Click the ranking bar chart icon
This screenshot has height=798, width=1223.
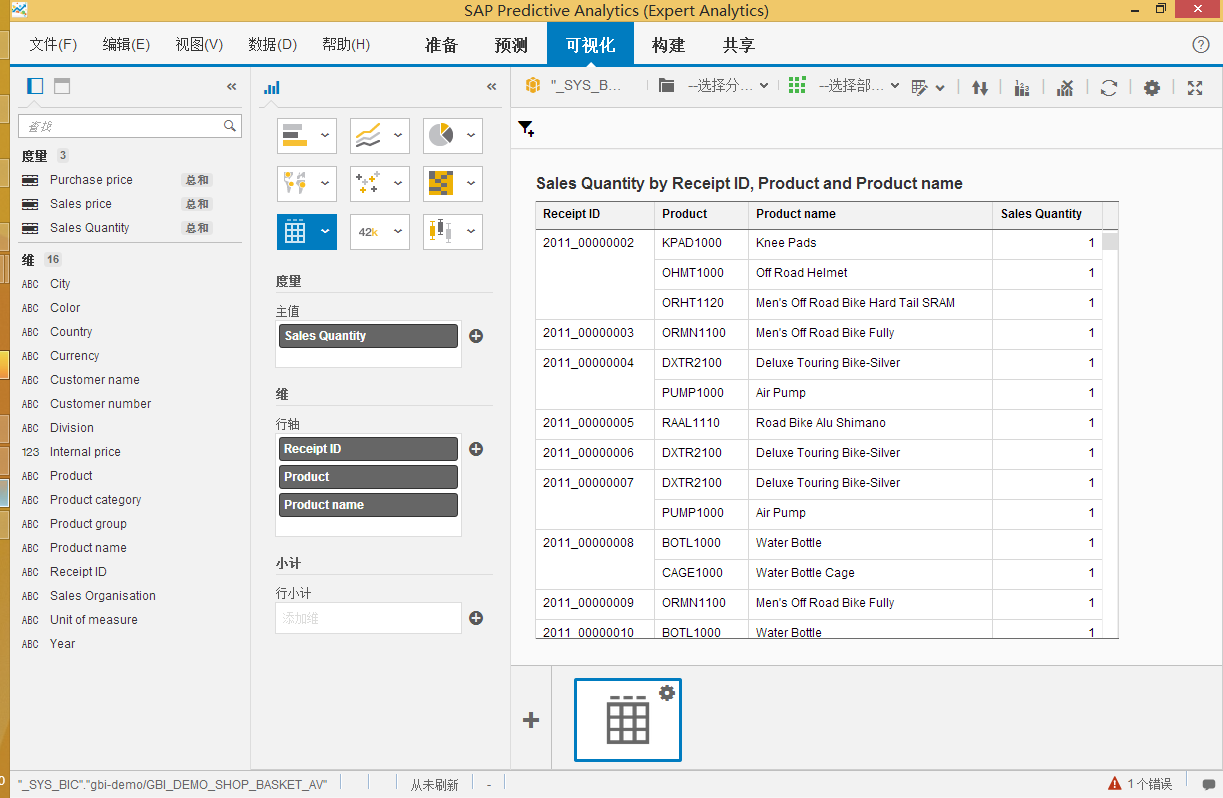coord(1021,87)
